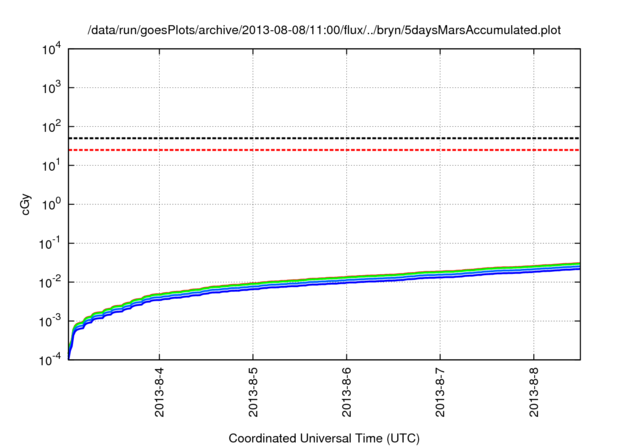Click the blue accumulated dose curve
Viewport: 640px width, 448px height.
tap(347, 281)
